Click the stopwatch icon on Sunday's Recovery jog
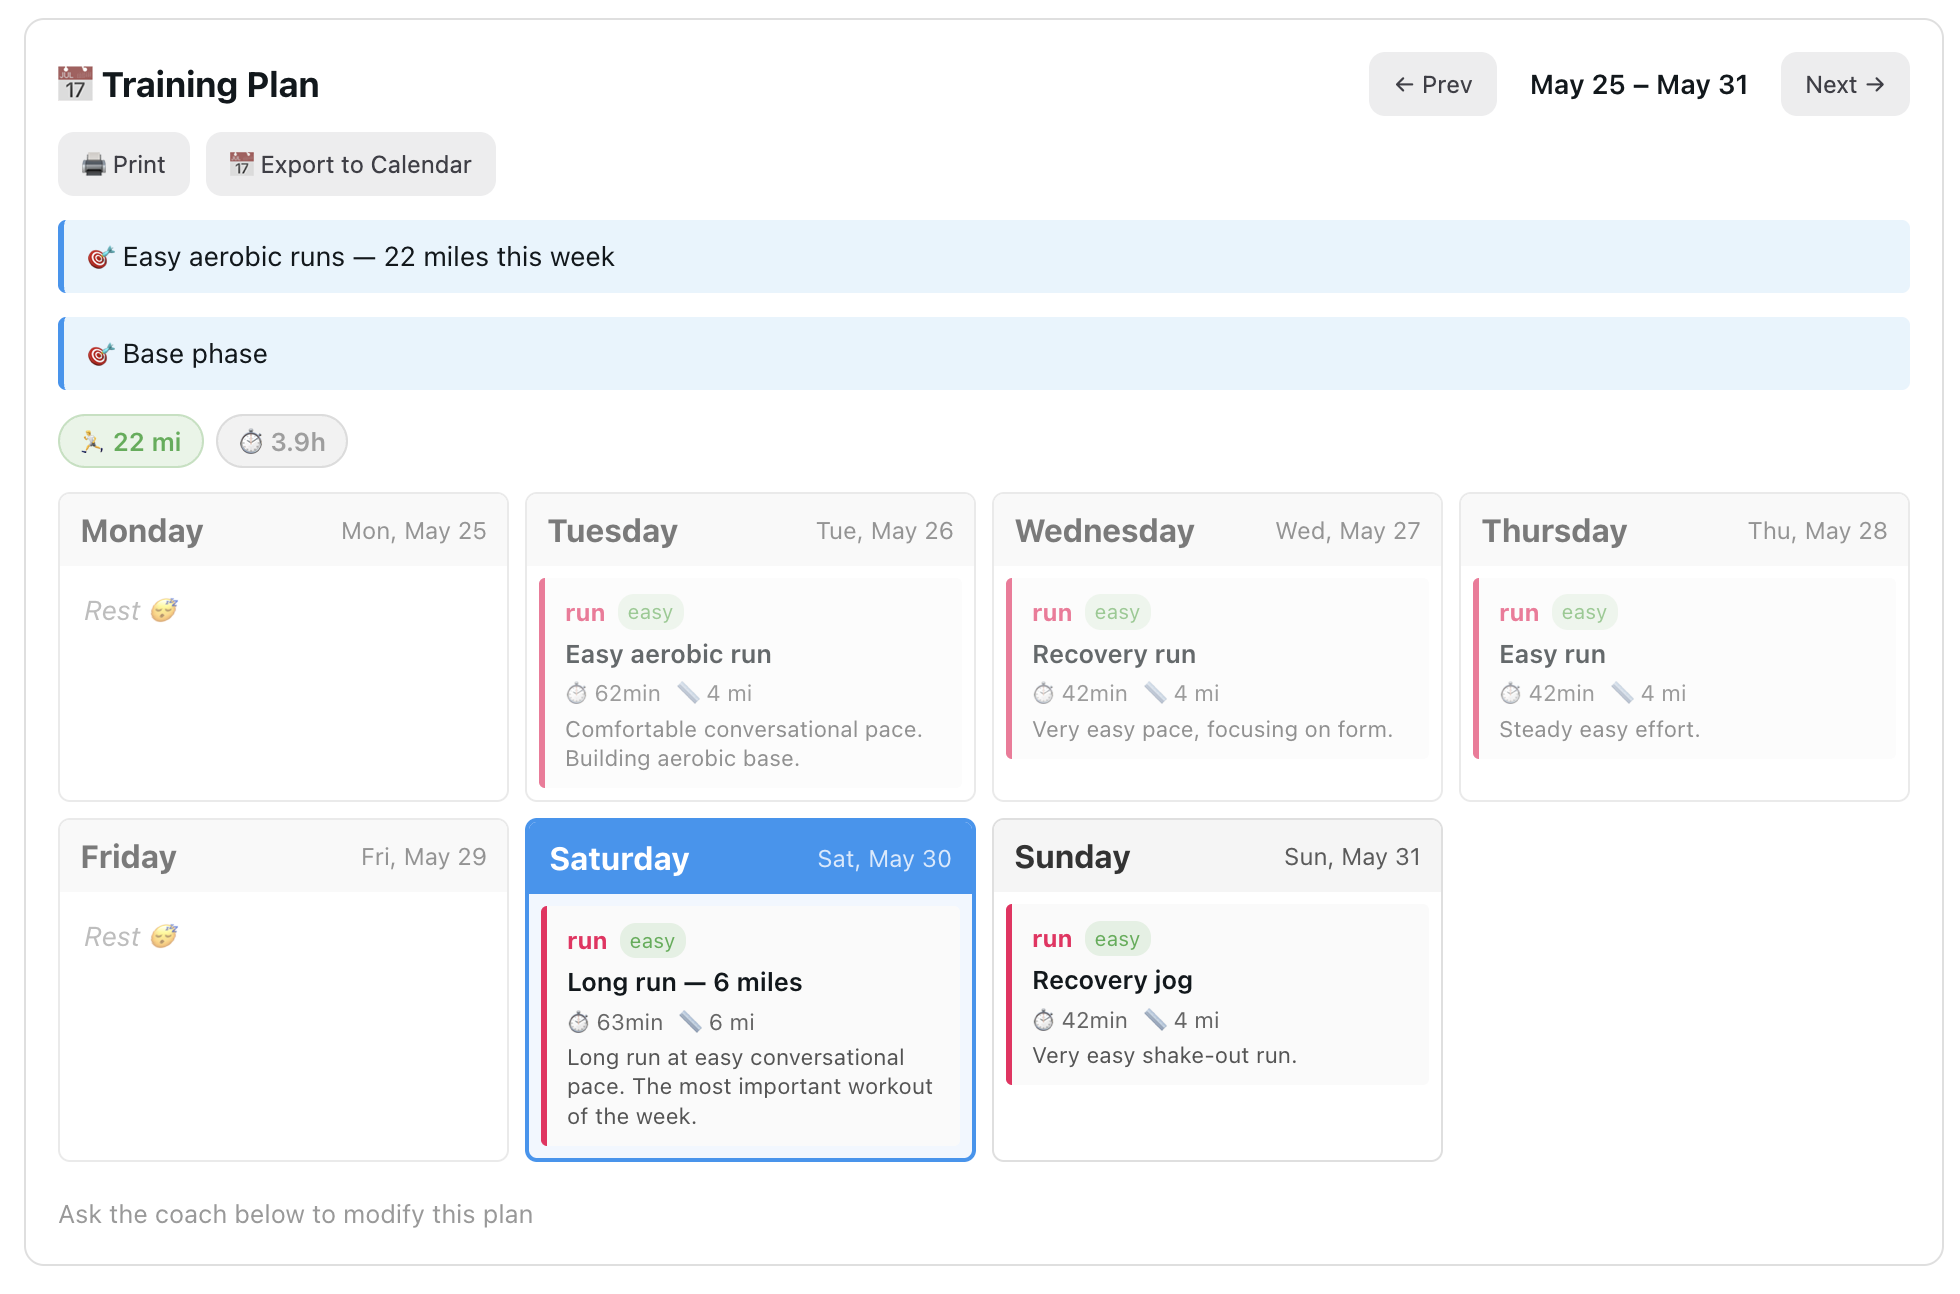The image size is (1960, 1294). click(1044, 1020)
